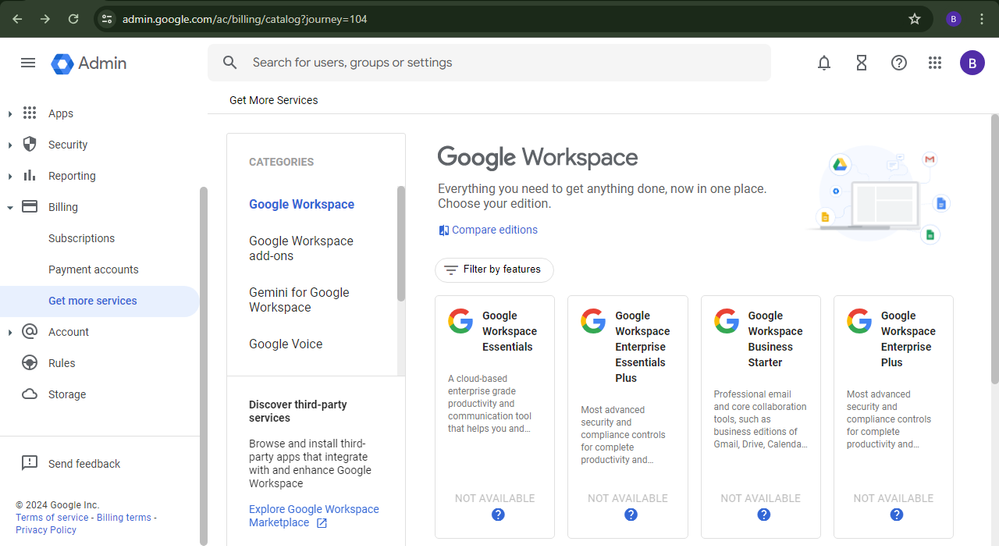This screenshot has width=999, height=546.
Task: Click the browser back arrow
Action: 17,19
